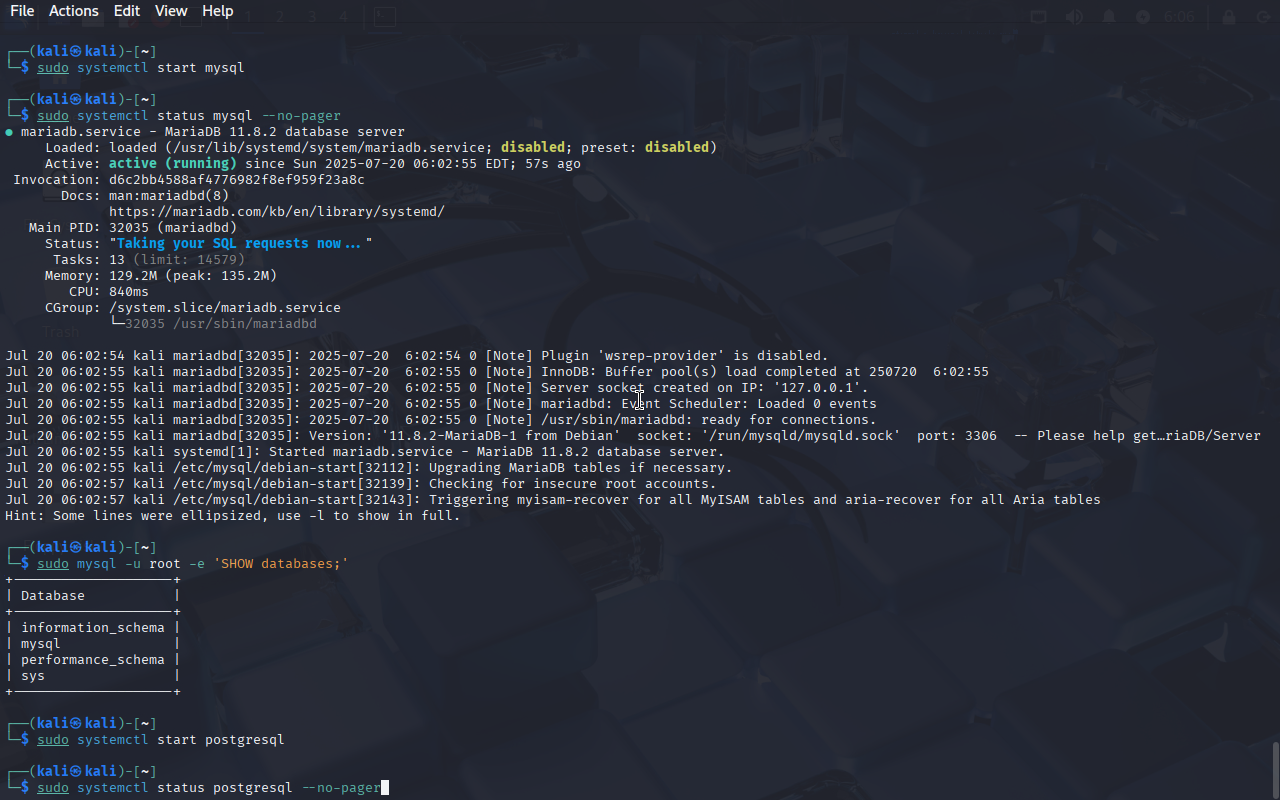This screenshot has height=800, width=1280.
Task: Click 'InnoDB: Buffer pool(s) load completed' log line
Action: pos(497,372)
